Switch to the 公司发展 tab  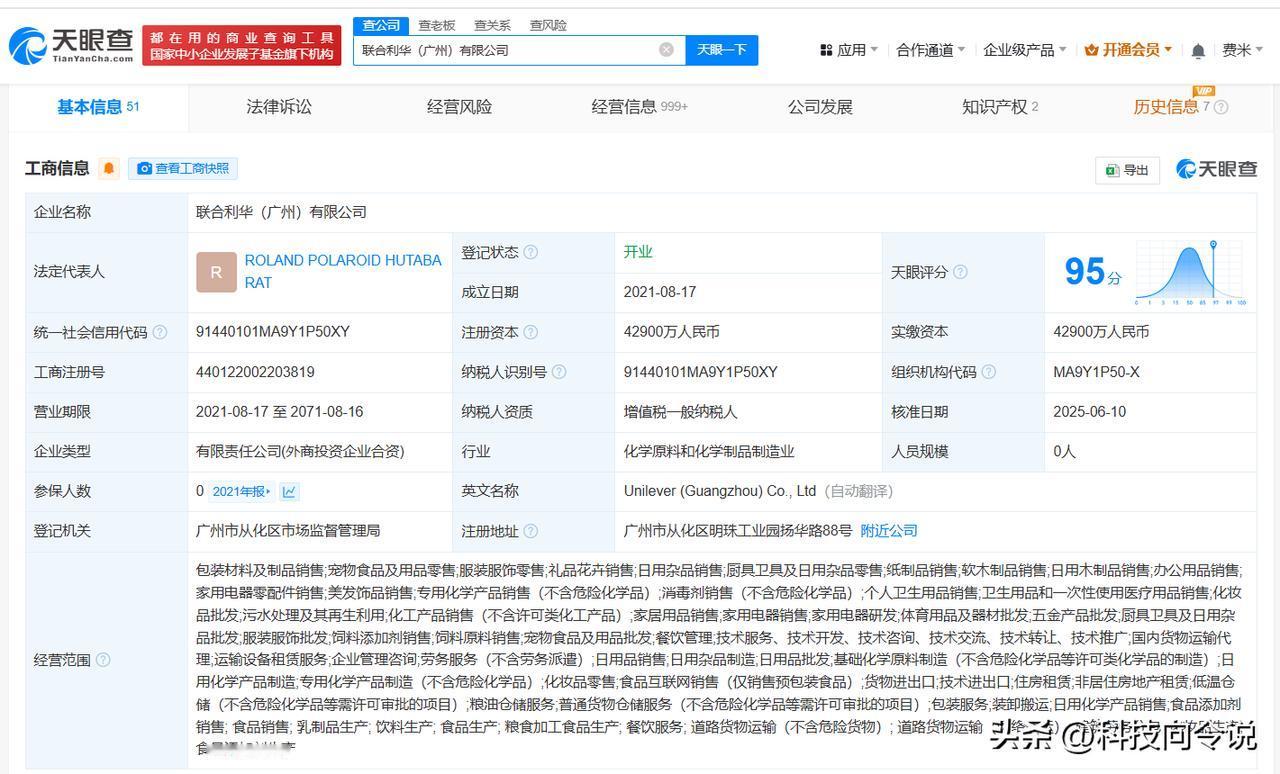click(x=820, y=107)
